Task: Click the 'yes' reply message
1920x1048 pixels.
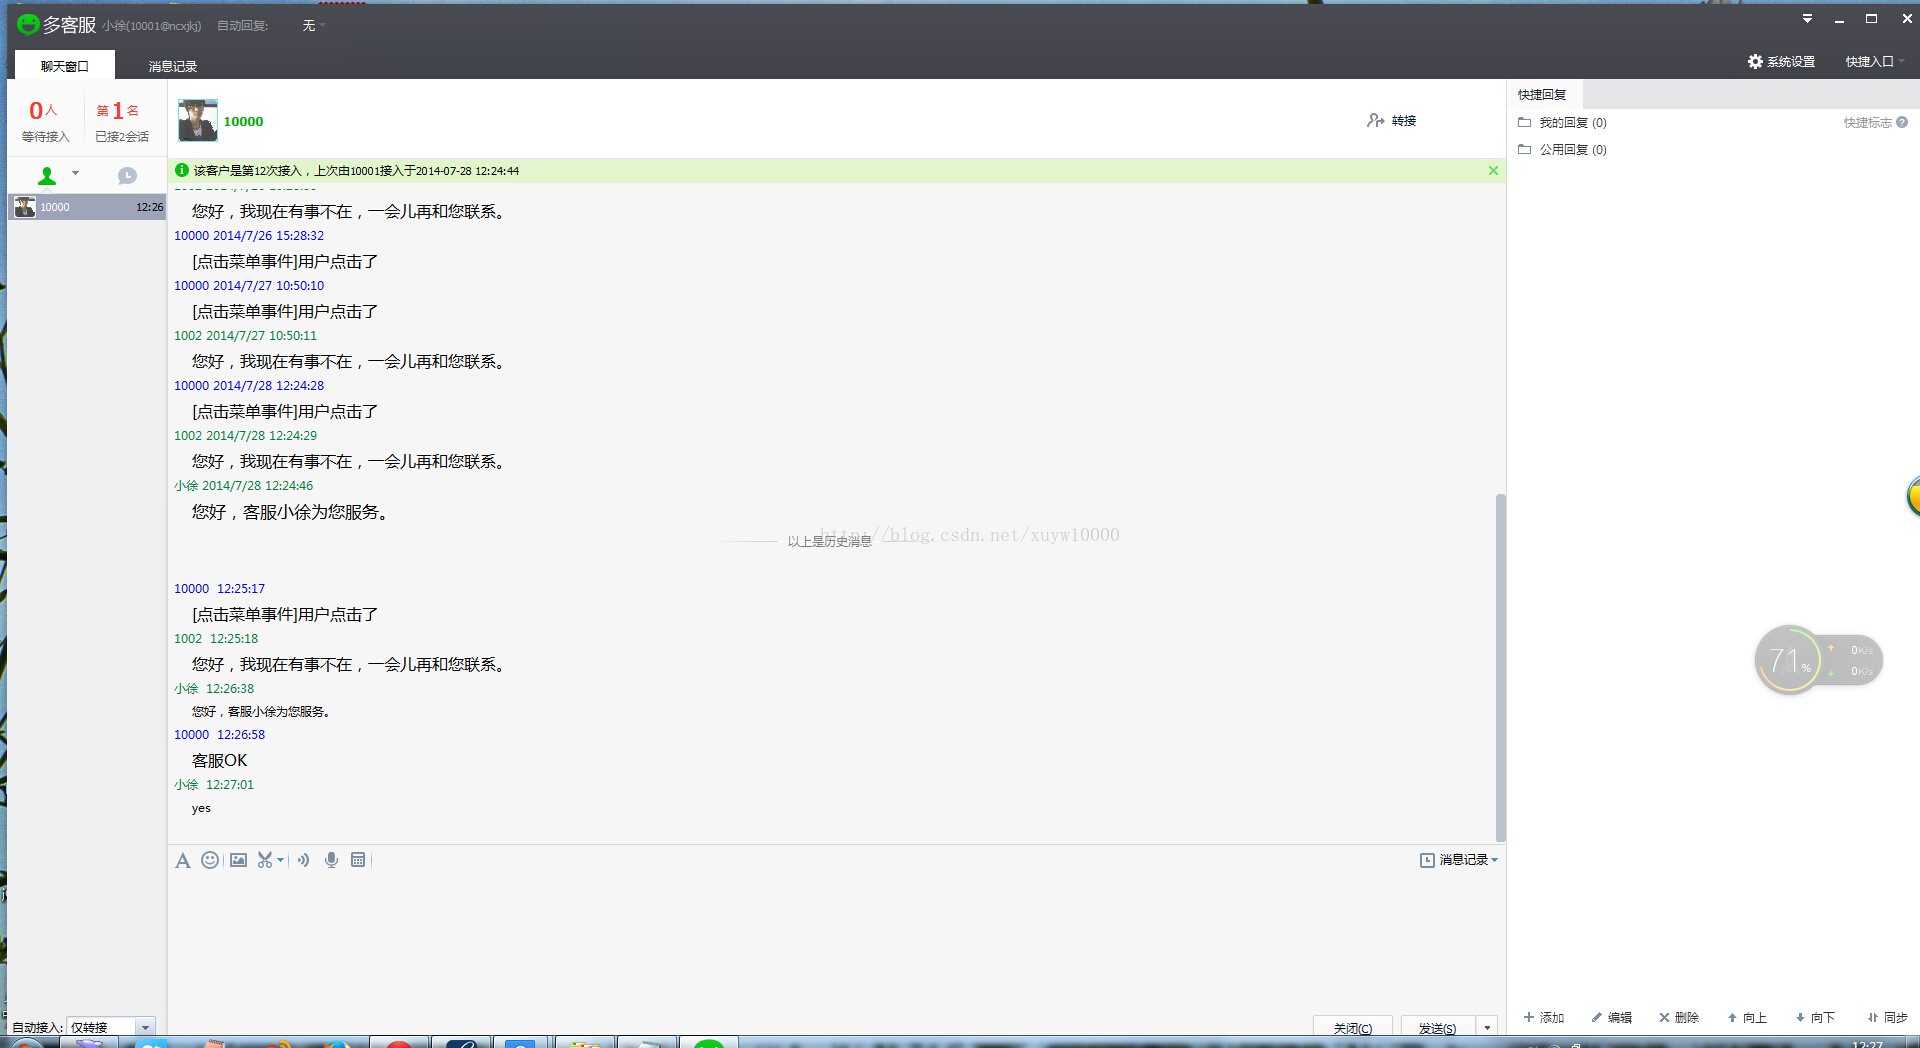Action: [x=201, y=808]
